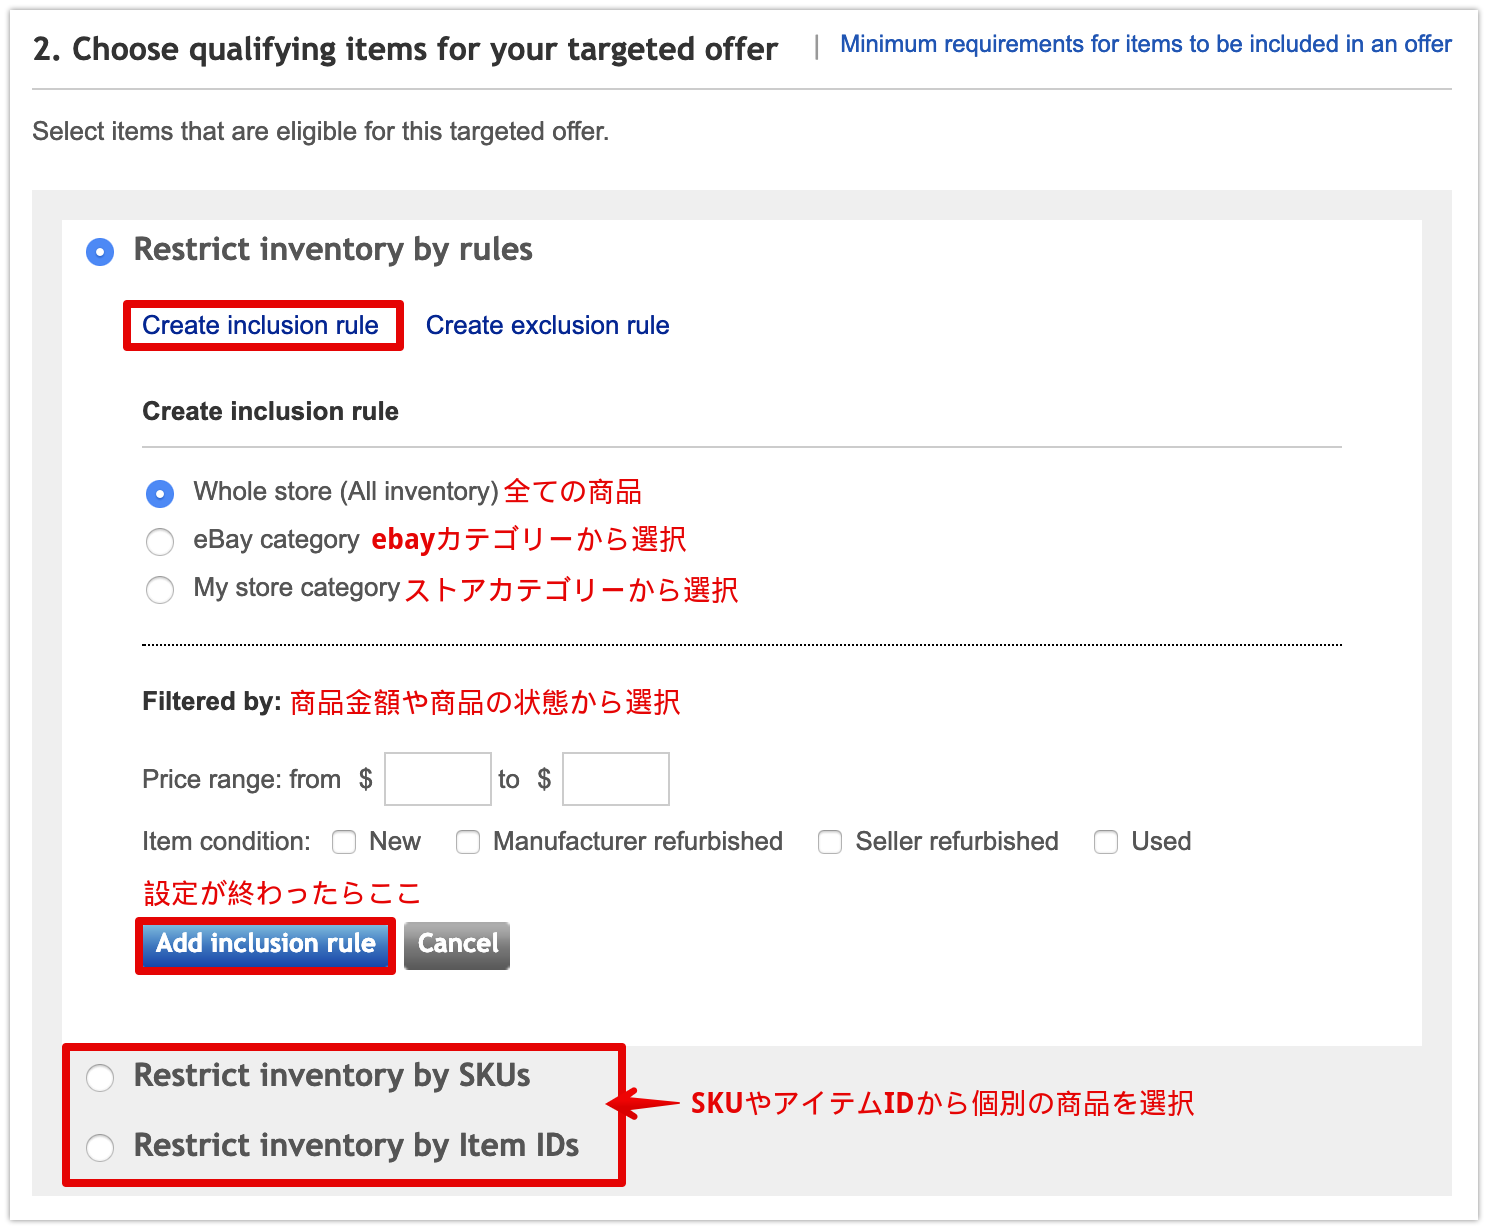Click the Create inclusion rule link
The height and width of the screenshot is (1230, 1488).
[x=260, y=326]
